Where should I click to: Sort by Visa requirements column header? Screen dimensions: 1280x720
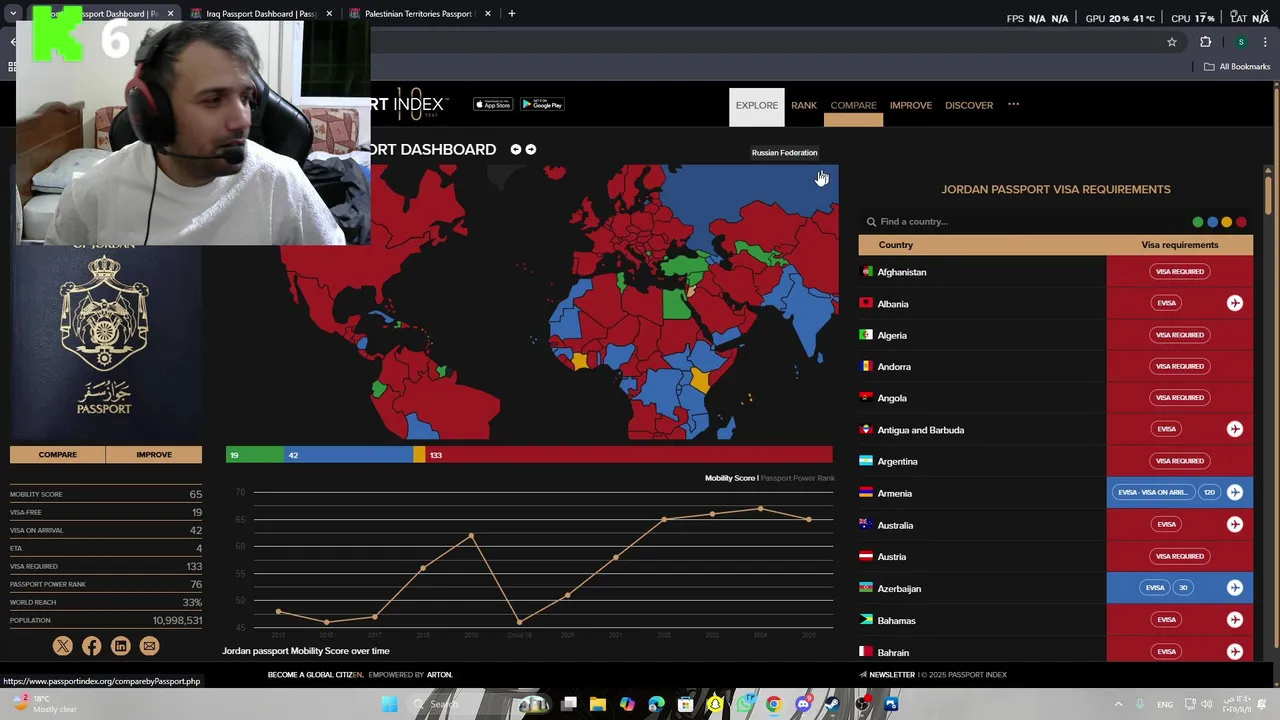1180,245
